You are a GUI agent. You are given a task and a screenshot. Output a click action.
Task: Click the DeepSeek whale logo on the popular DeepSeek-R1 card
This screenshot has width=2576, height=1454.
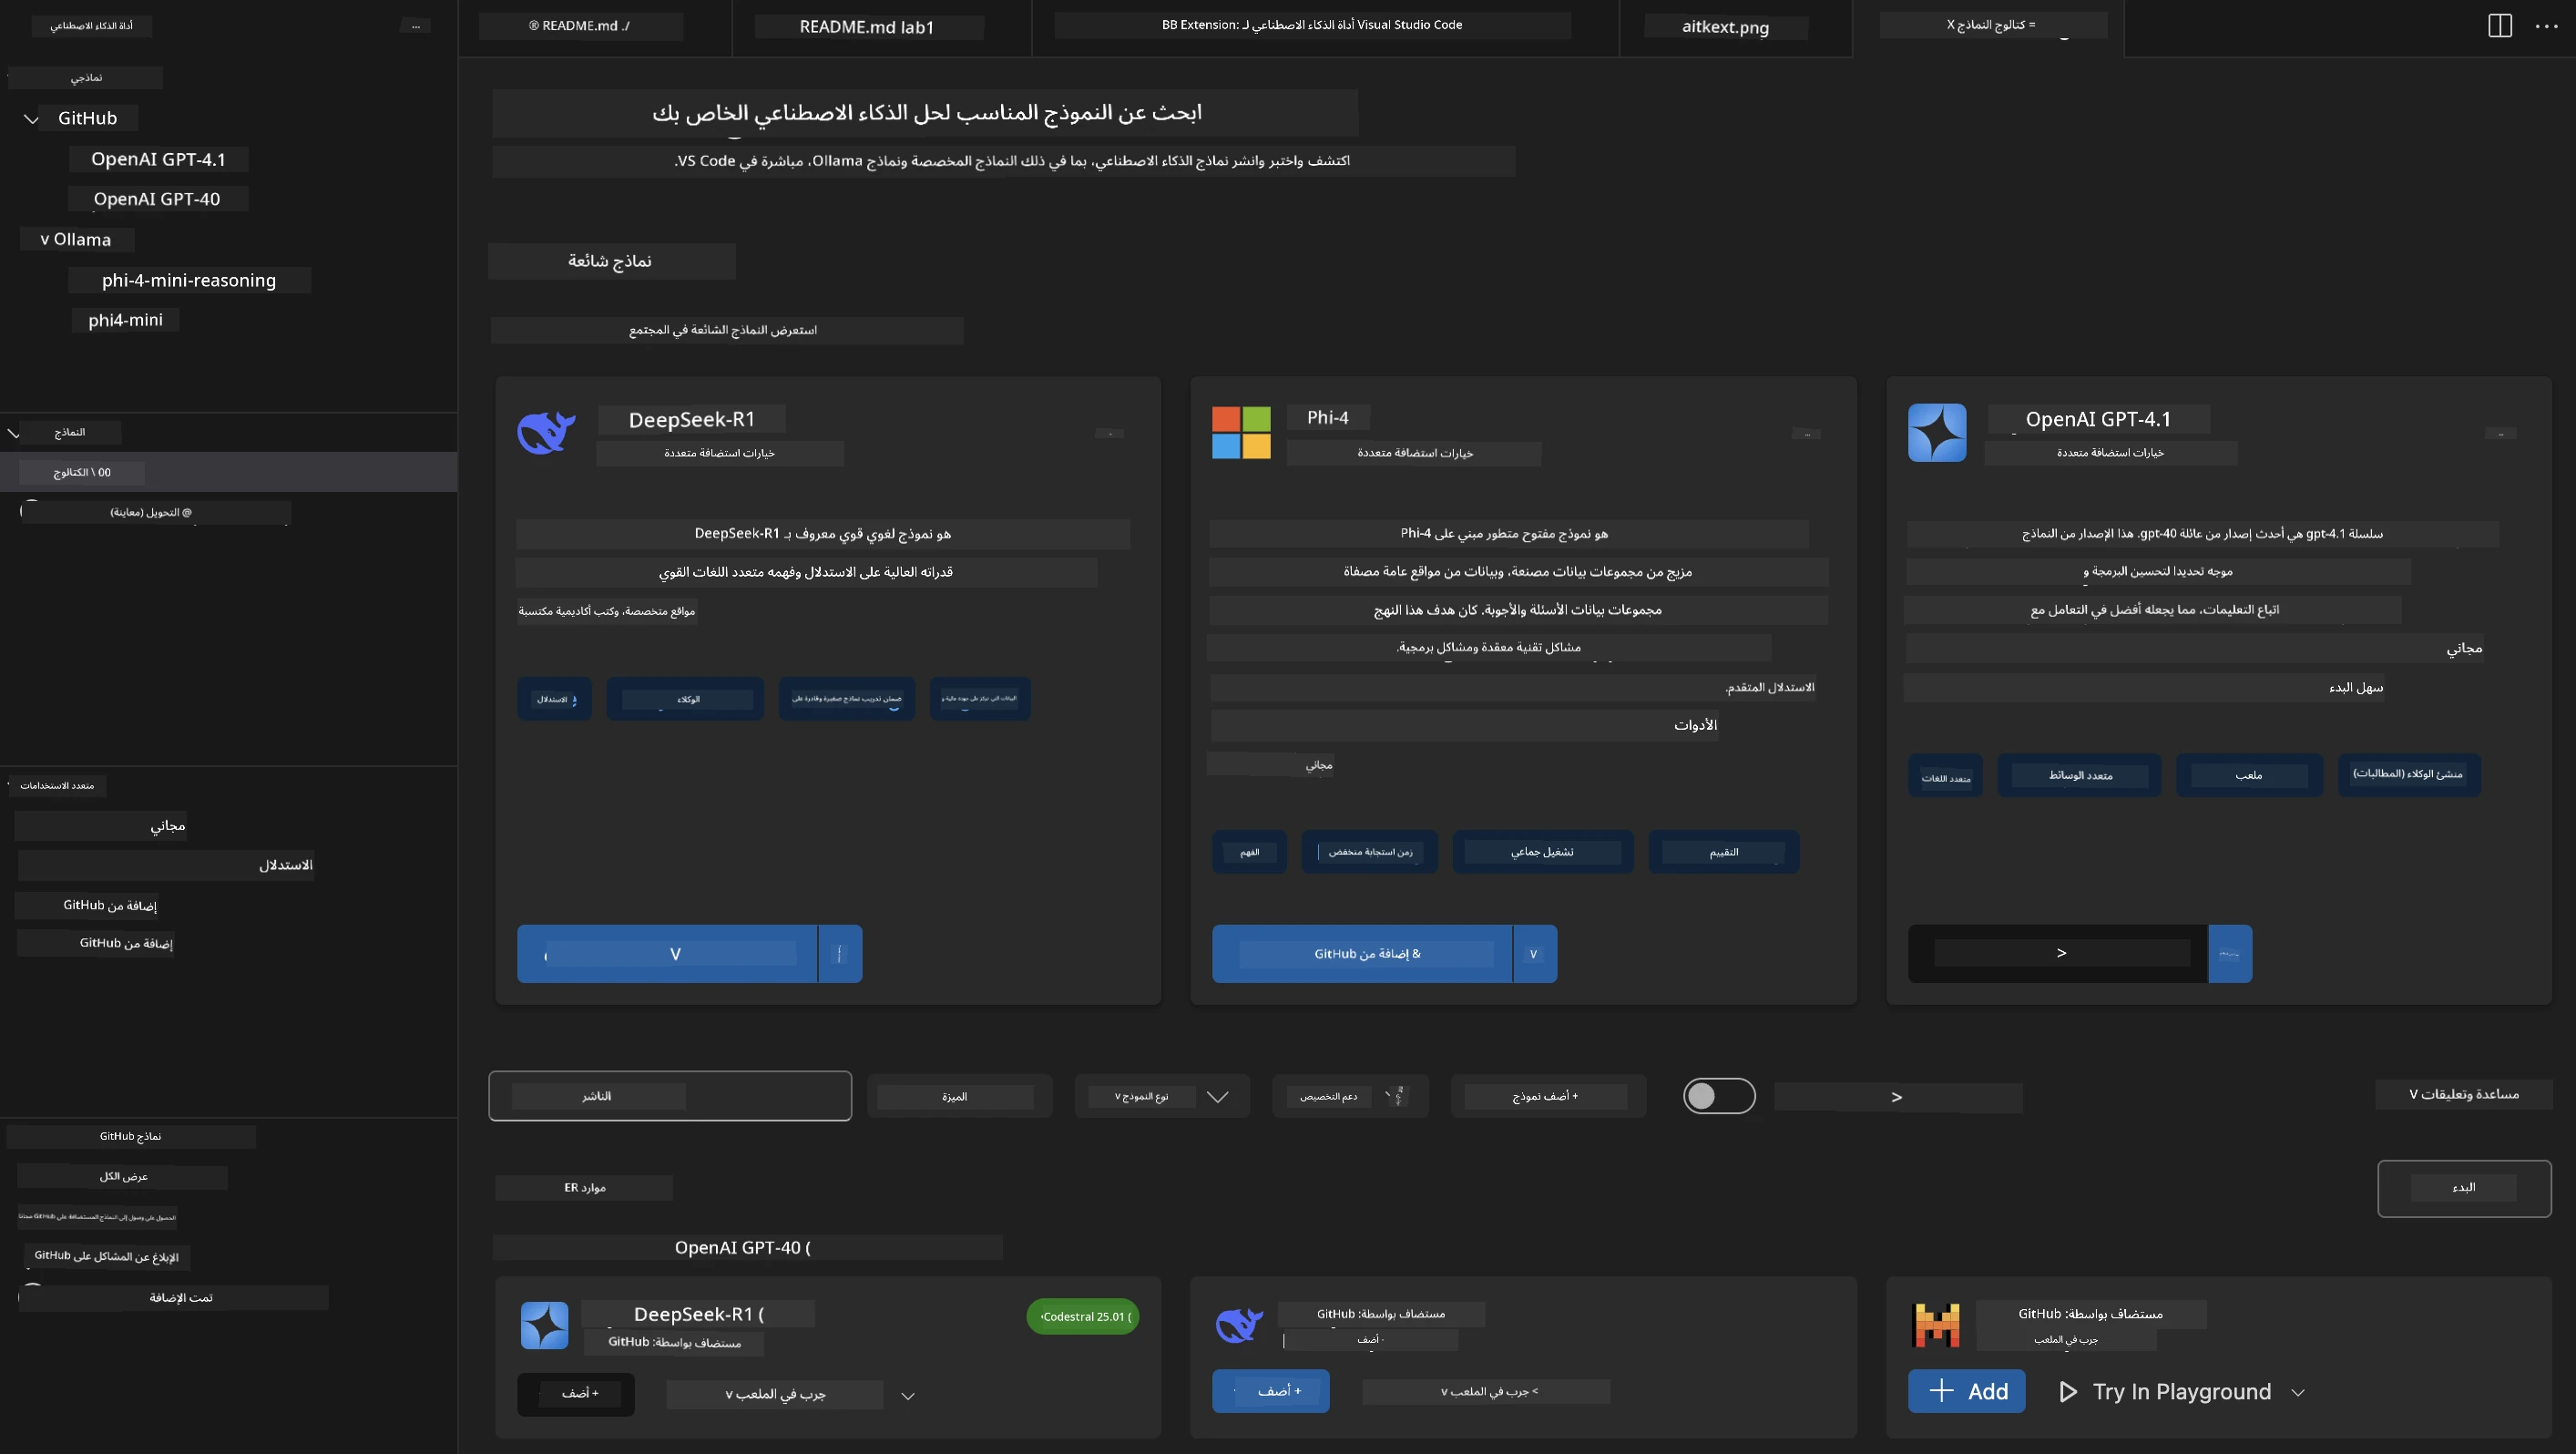pos(546,432)
